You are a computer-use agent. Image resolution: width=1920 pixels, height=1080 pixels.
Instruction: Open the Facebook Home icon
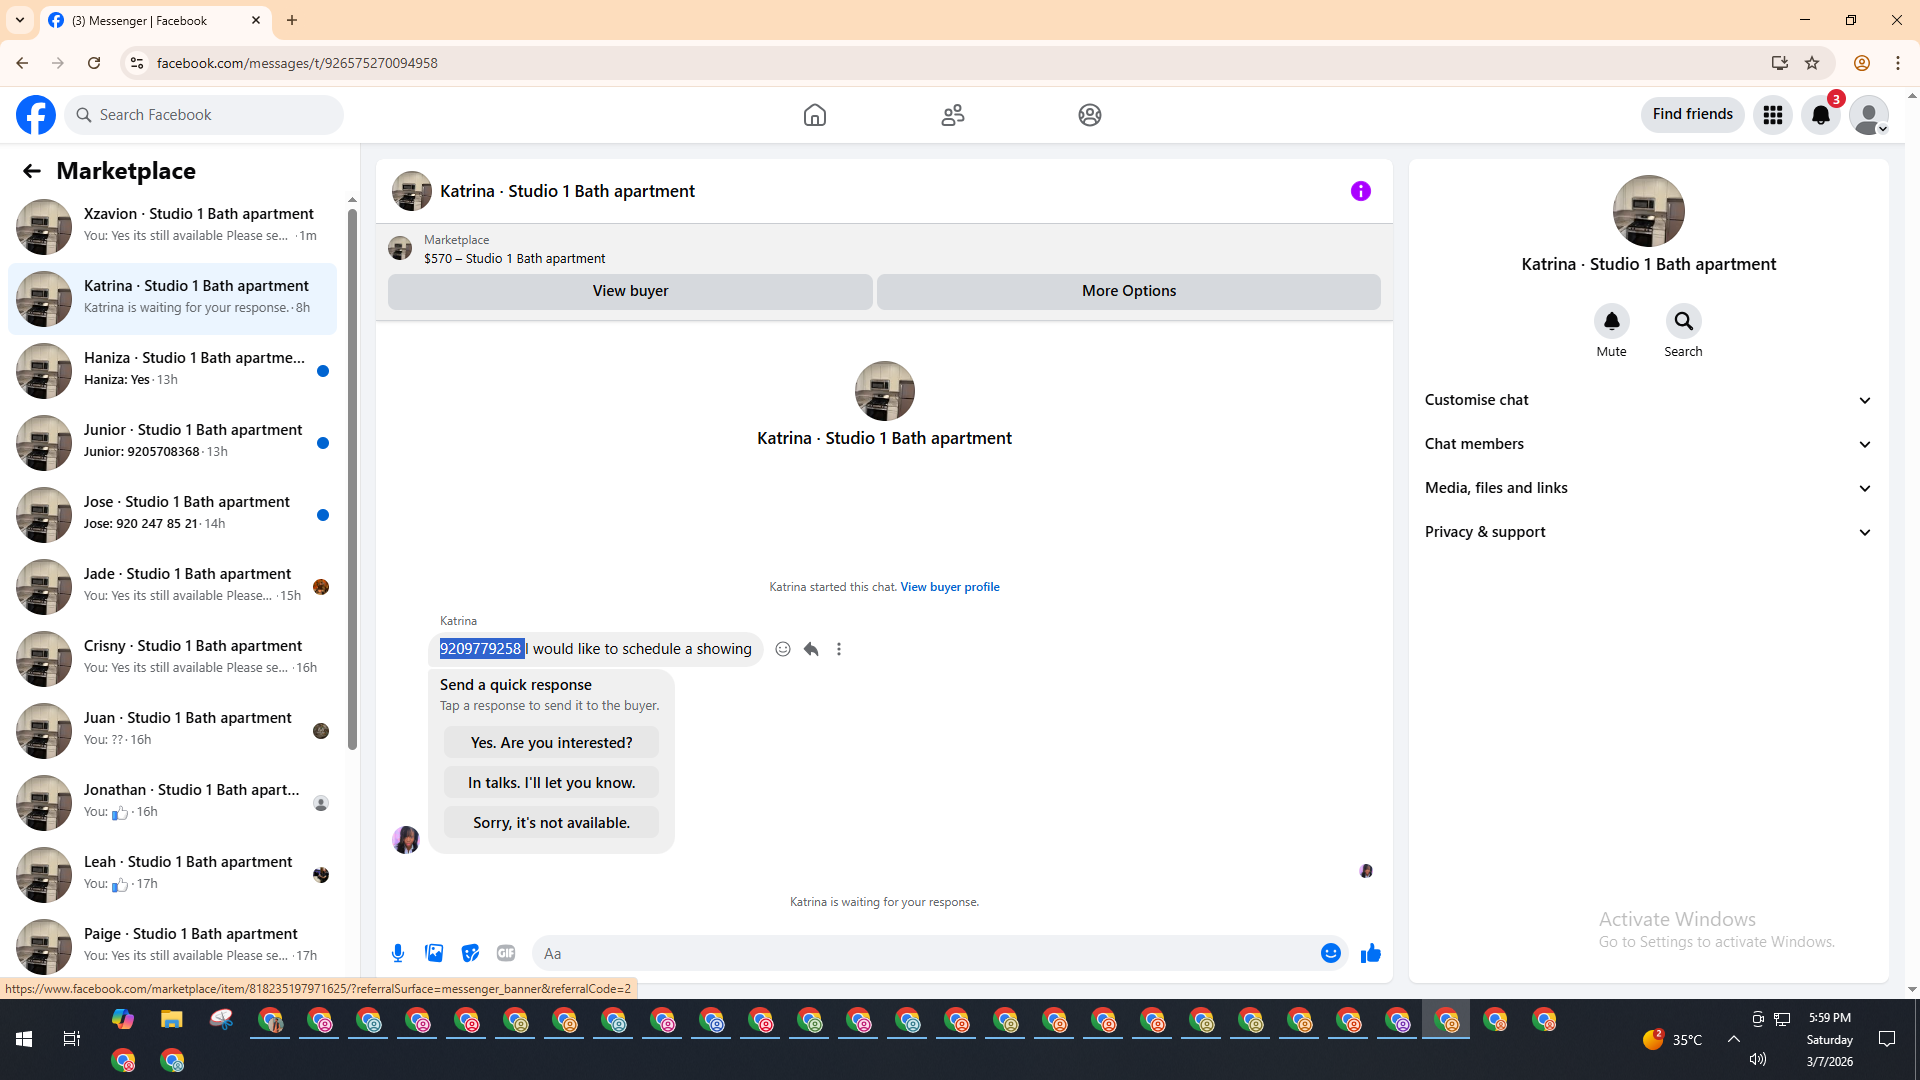(815, 115)
